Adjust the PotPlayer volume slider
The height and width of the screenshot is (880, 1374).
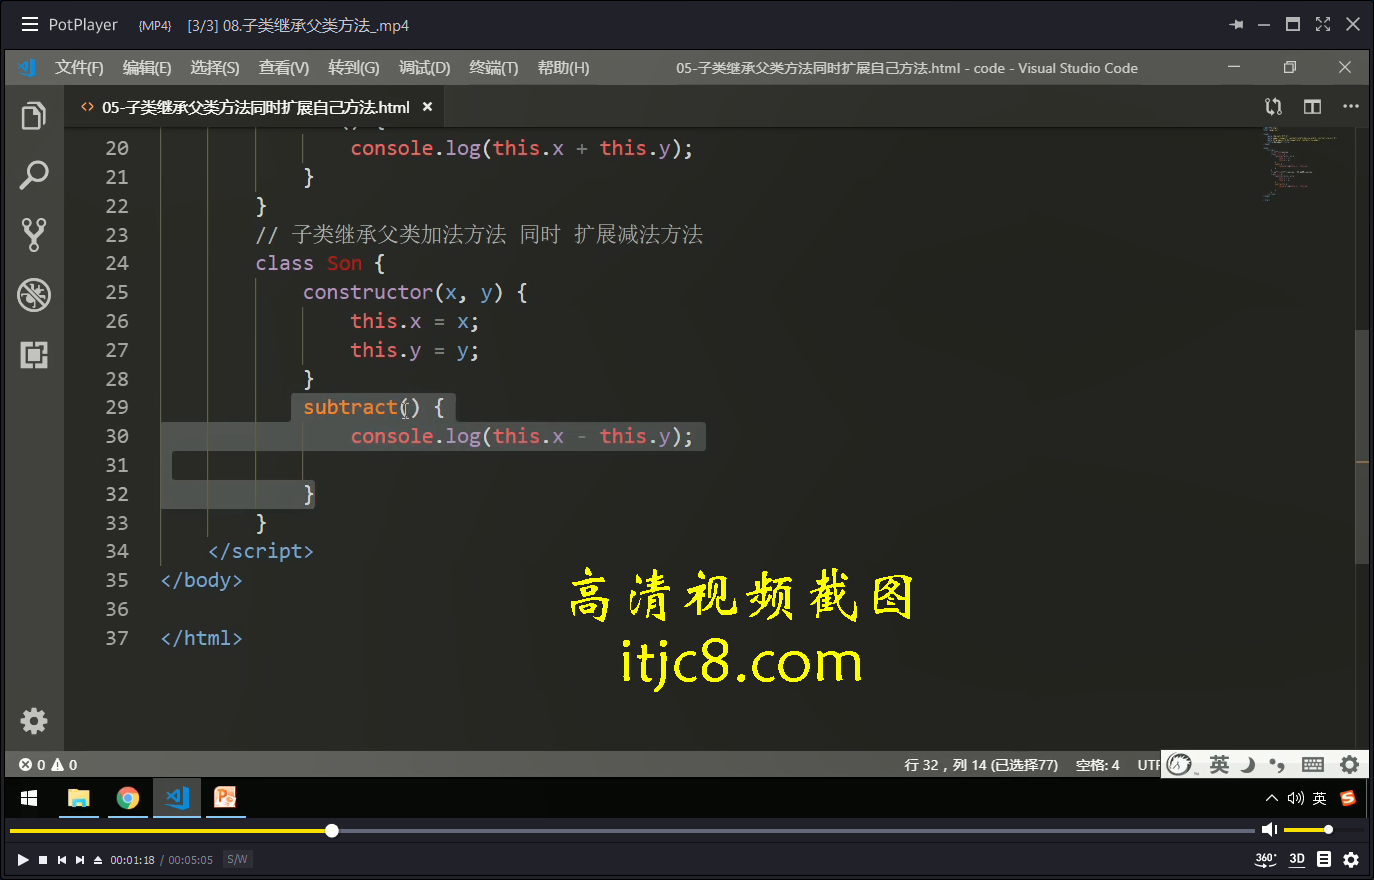(1322, 830)
